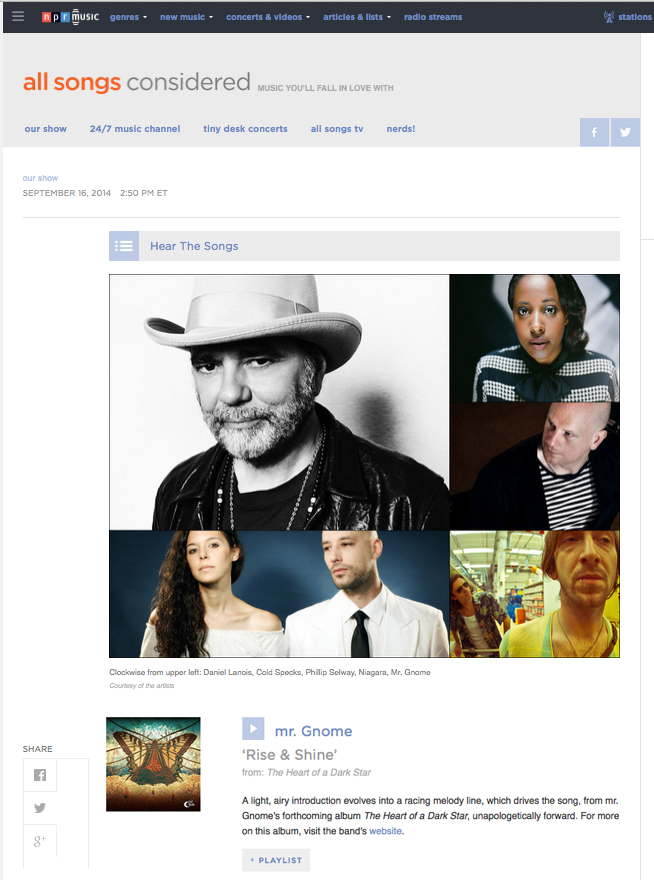Click the Hear The Songs list icon
The width and height of the screenshot is (654, 880).
pyautogui.click(x=124, y=246)
